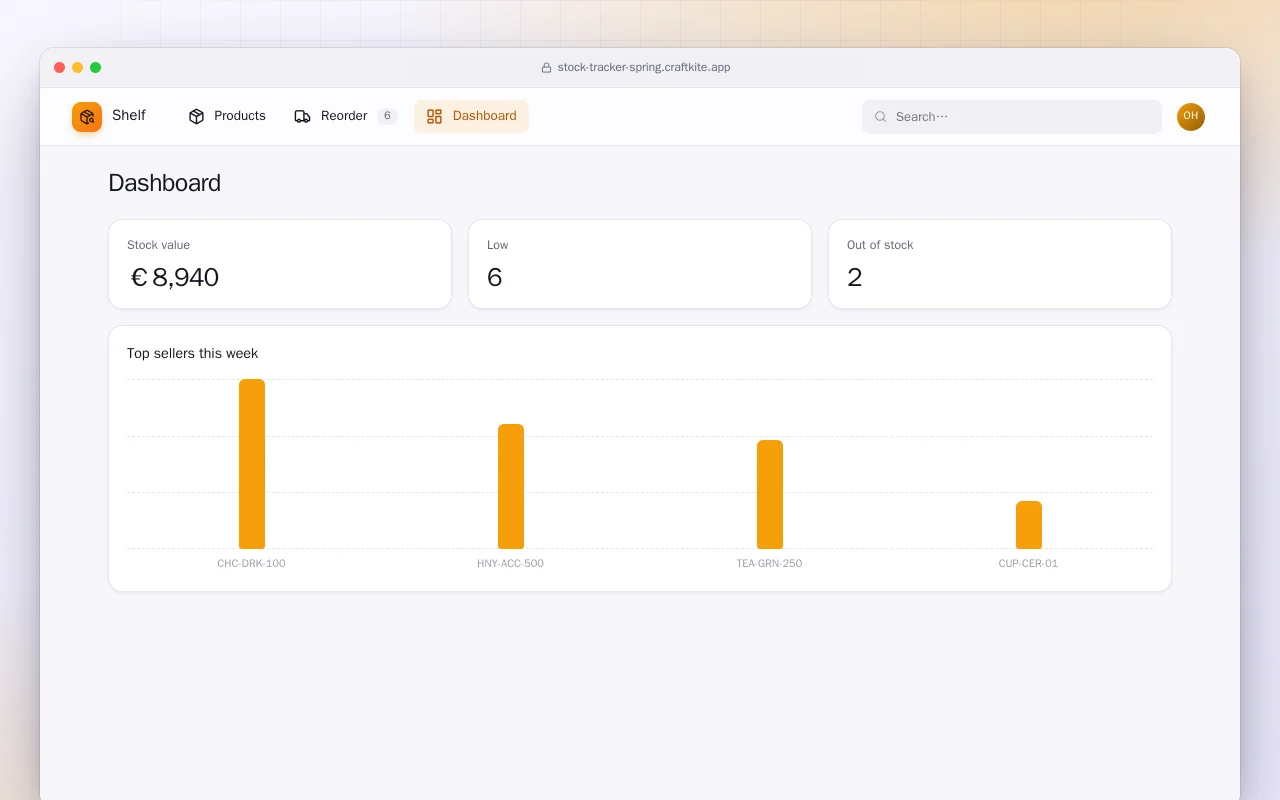1280x800 pixels.
Task: Click the Shelf brand name
Action: pyautogui.click(x=129, y=115)
